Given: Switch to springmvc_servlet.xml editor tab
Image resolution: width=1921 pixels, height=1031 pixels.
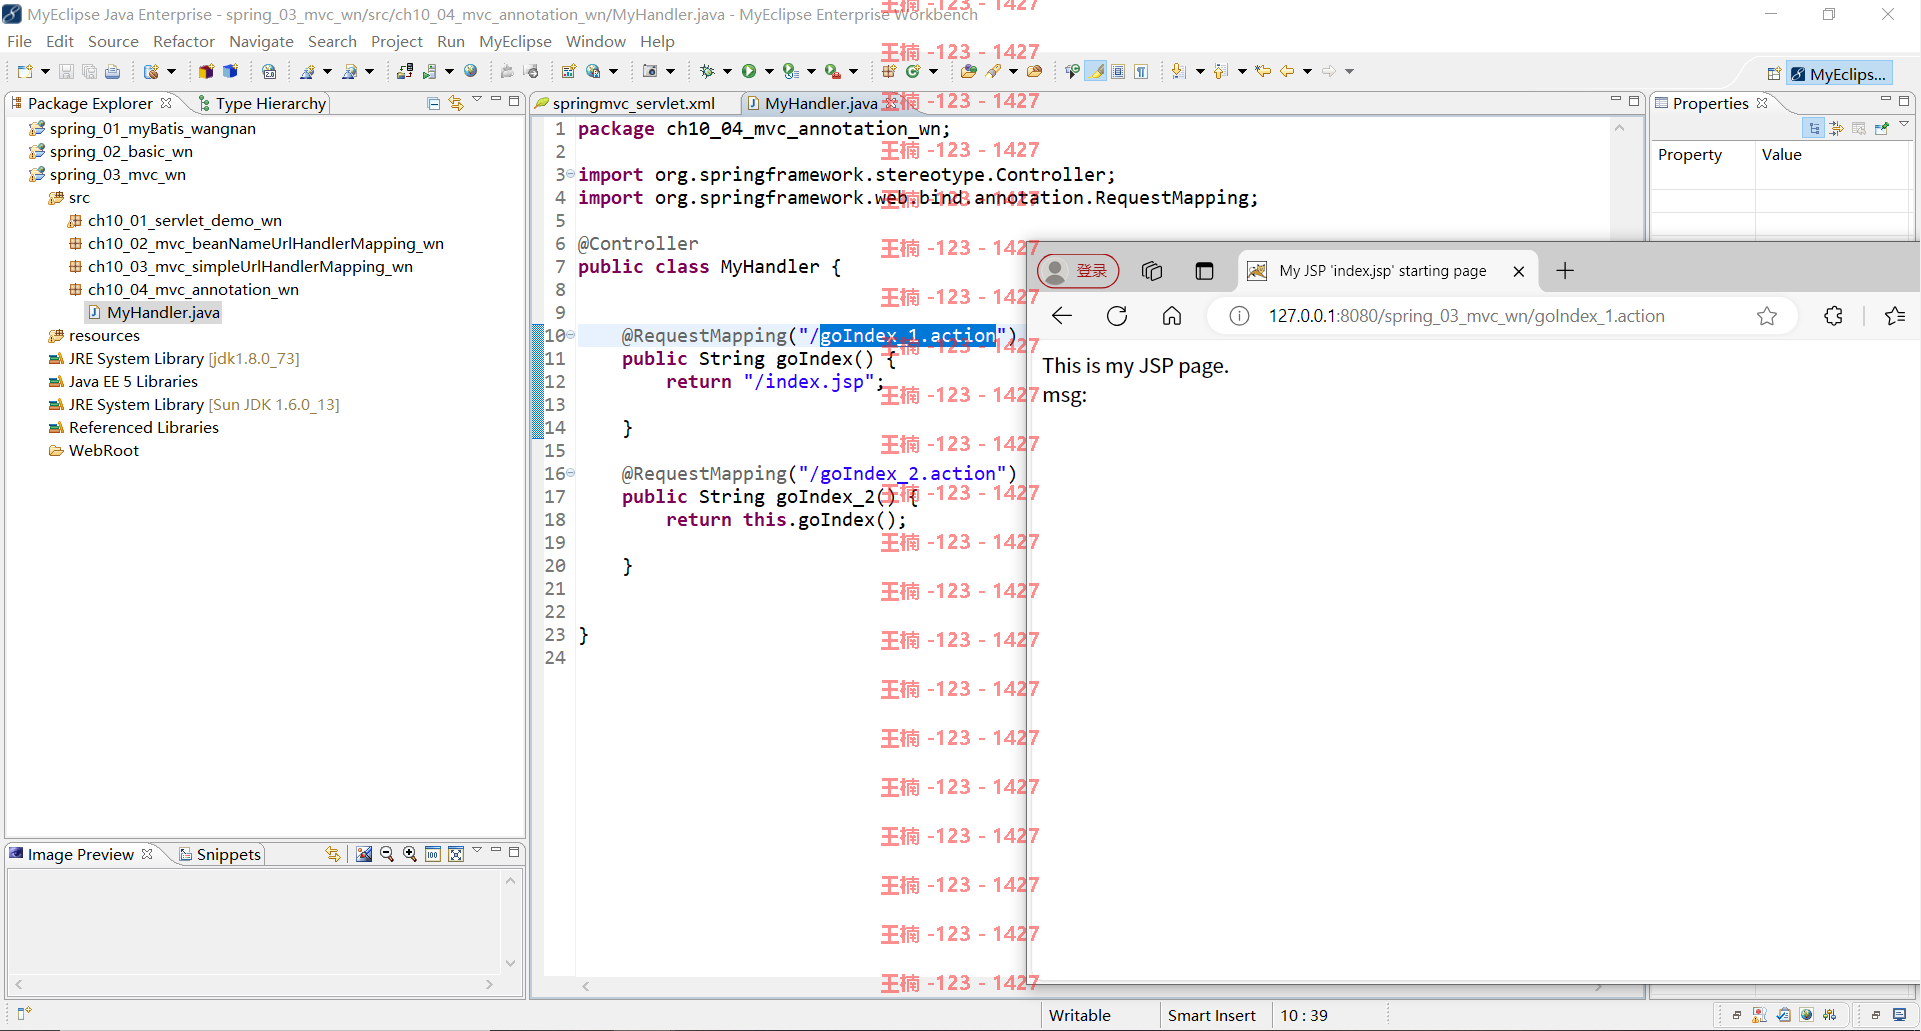Looking at the screenshot, I should (634, 103).
